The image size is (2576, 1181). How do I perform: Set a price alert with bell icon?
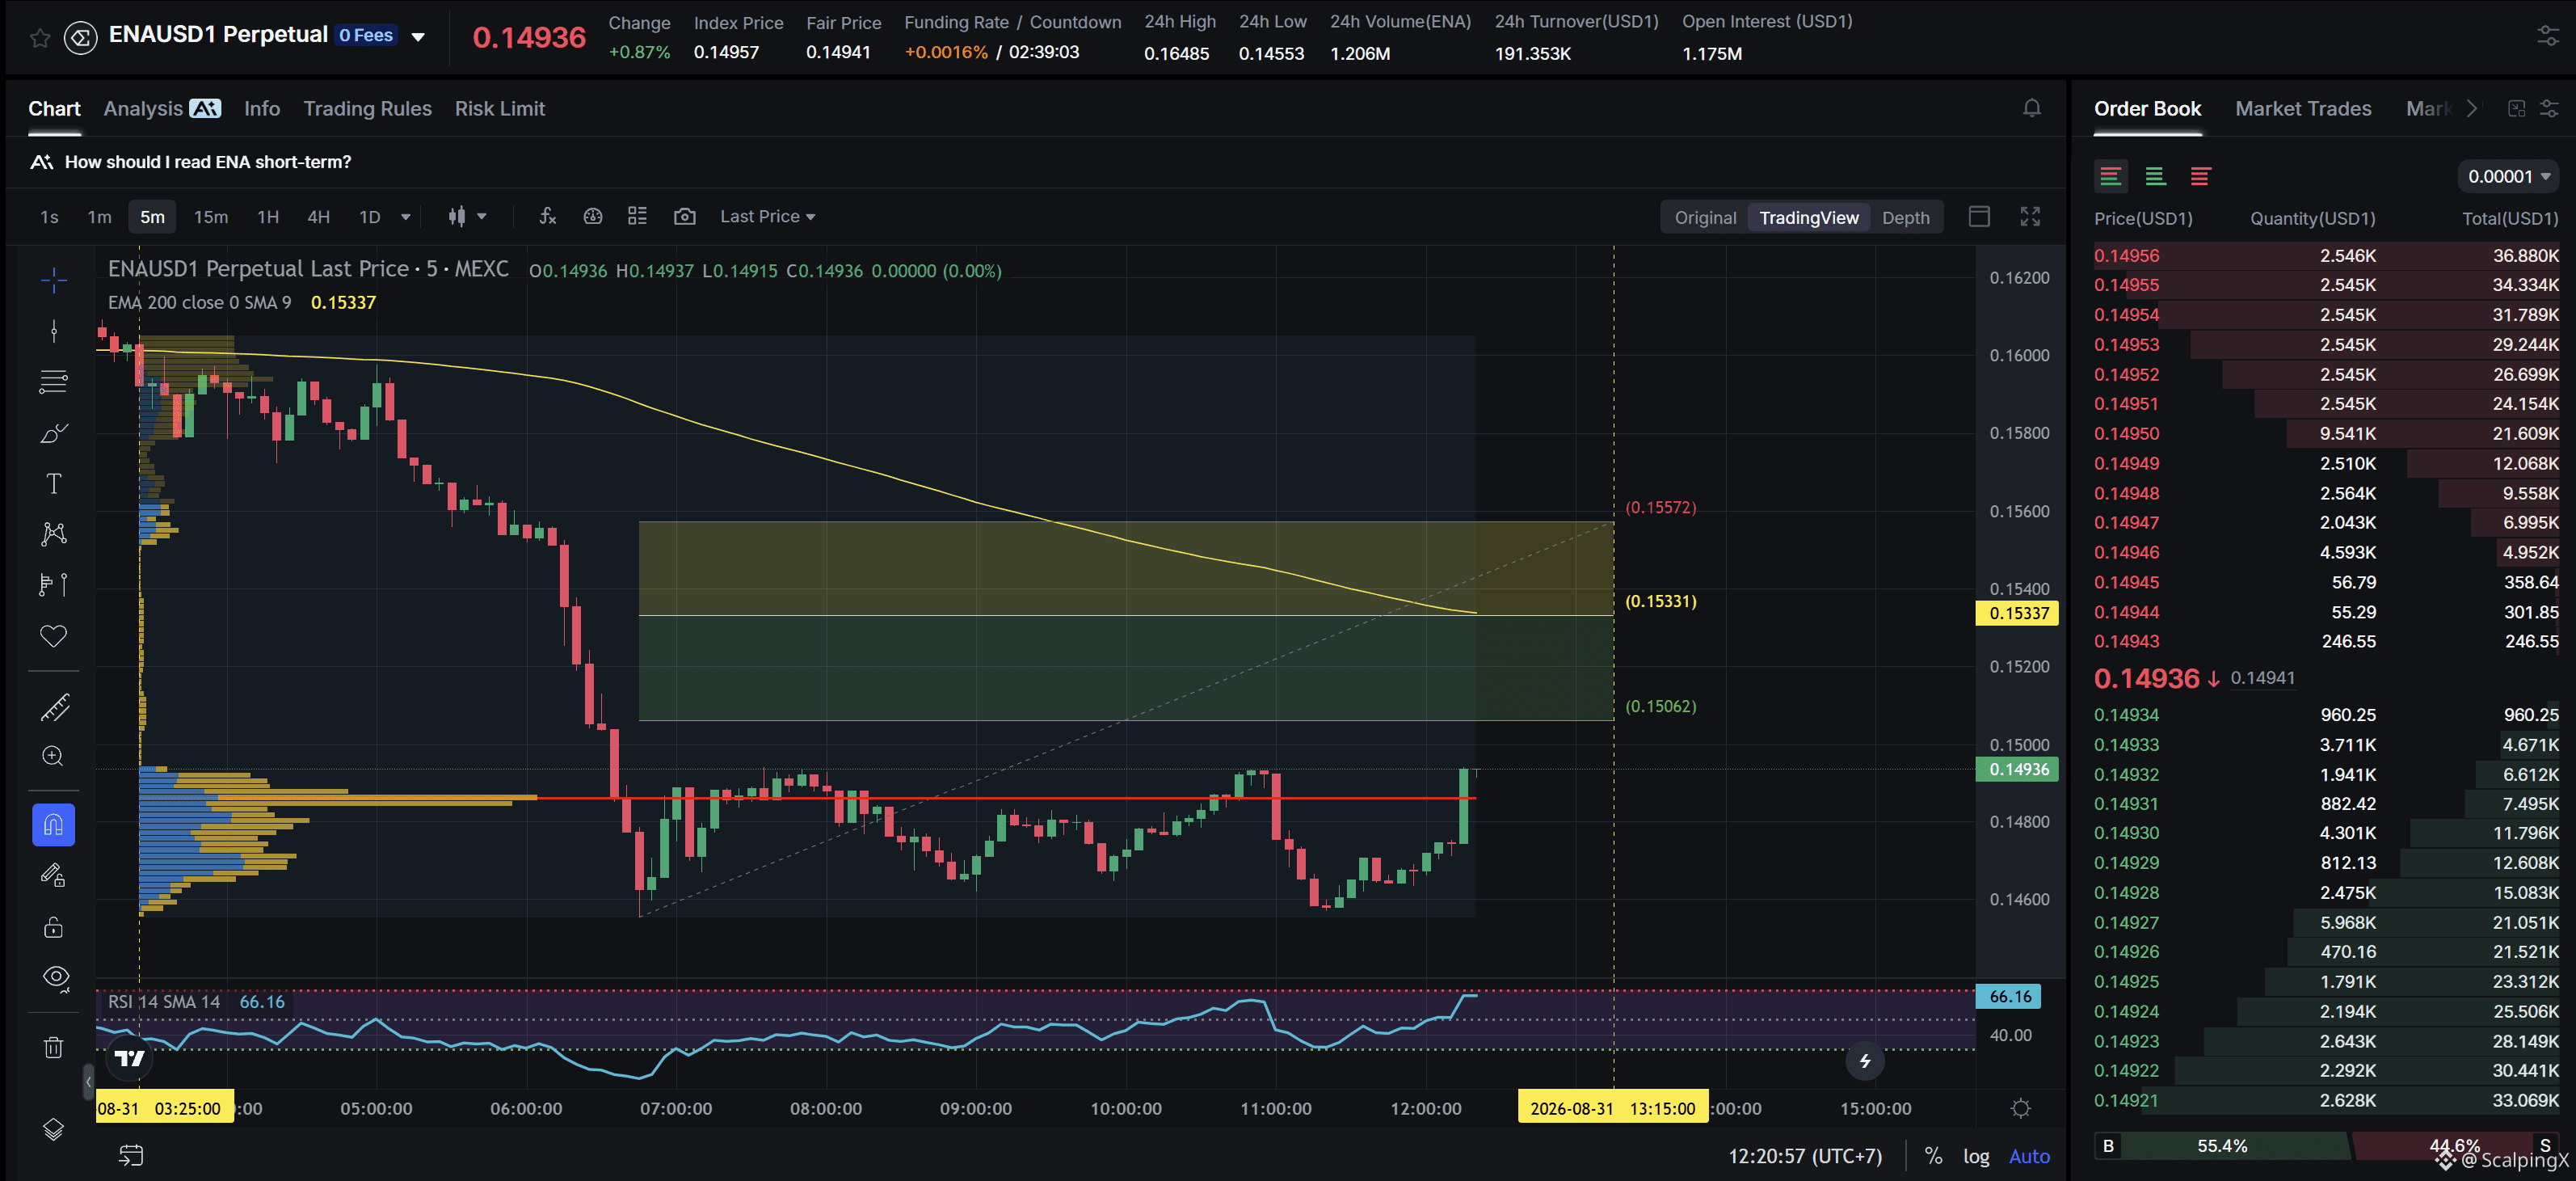(x=2032, y=108)
